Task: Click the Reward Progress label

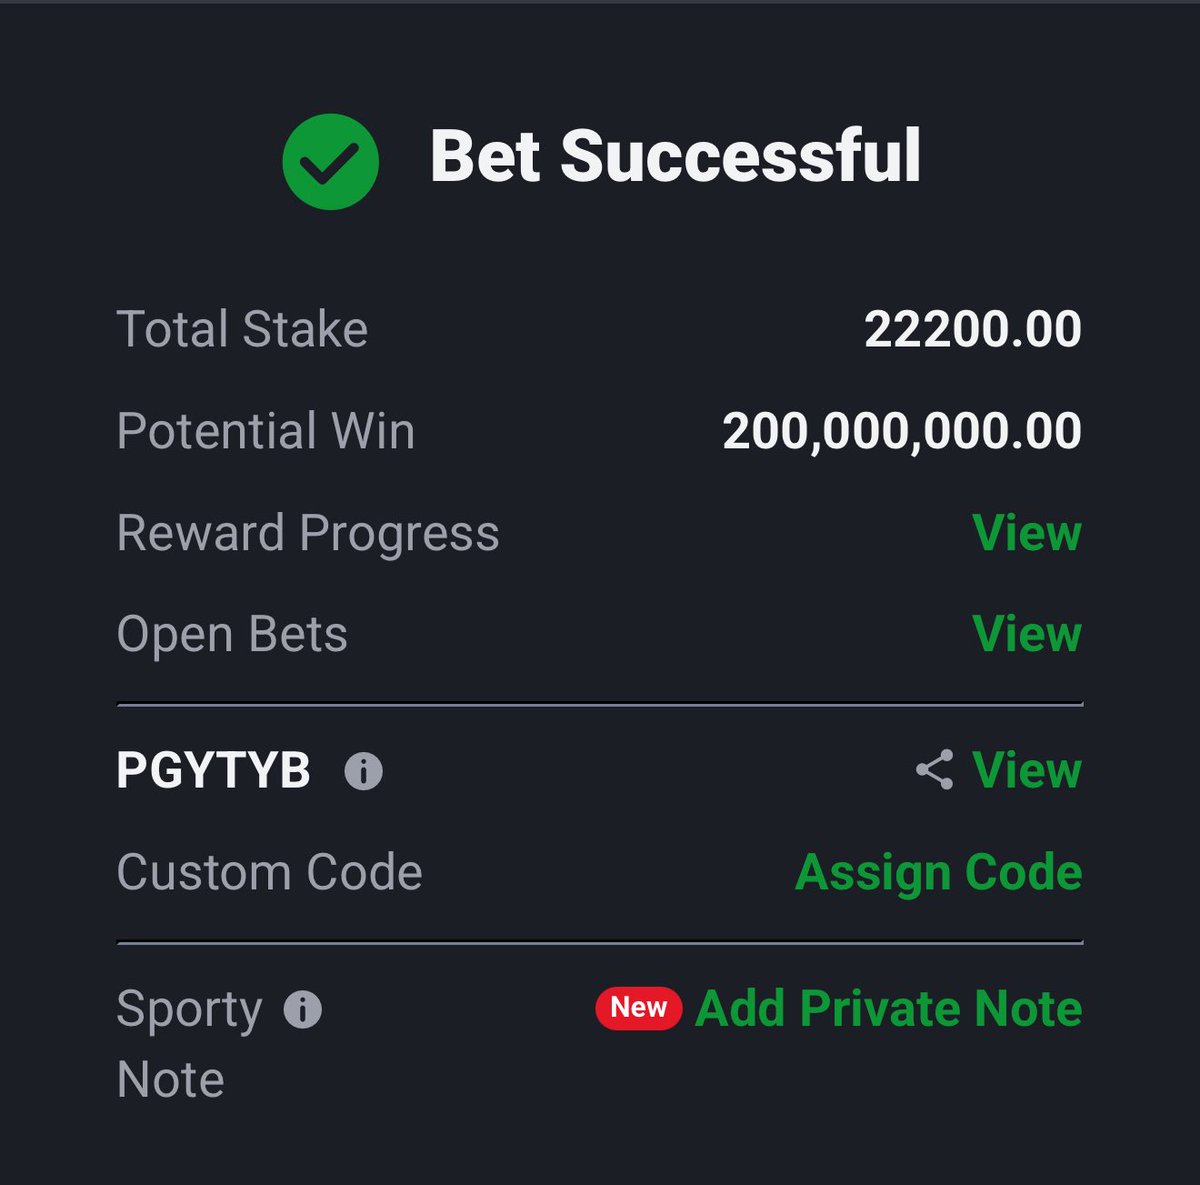Action: (308, 533)
